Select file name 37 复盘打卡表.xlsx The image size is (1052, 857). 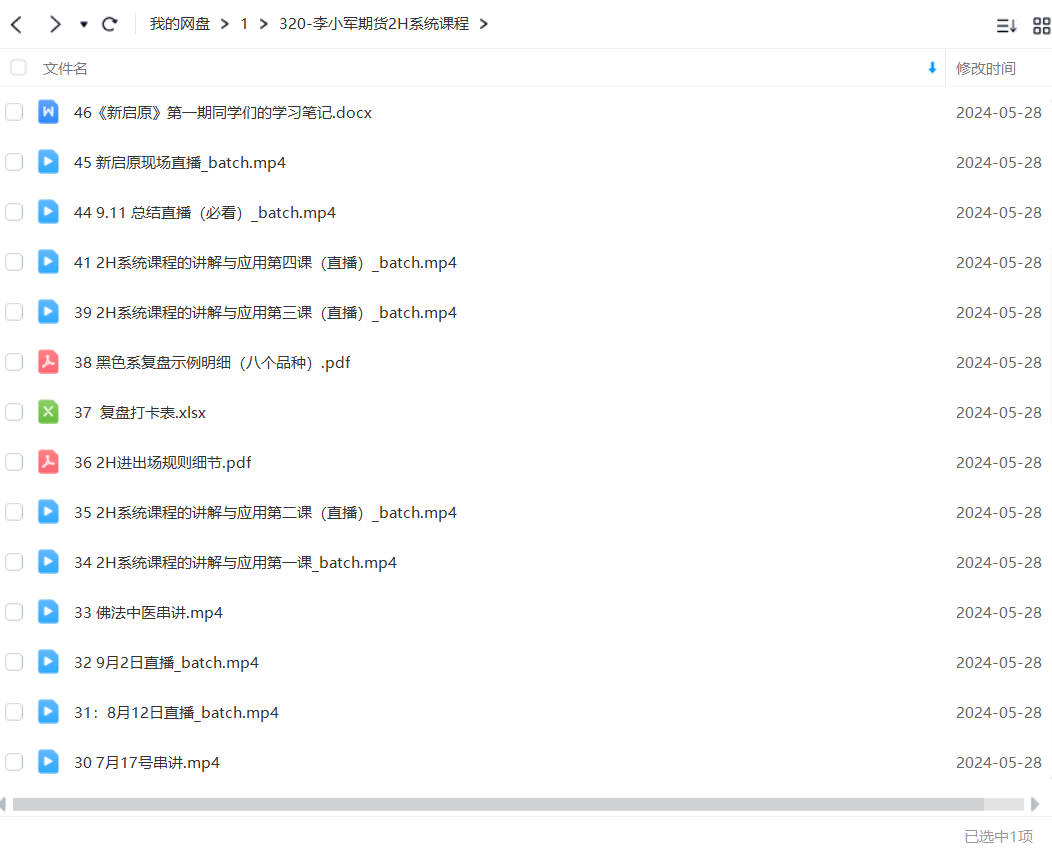click(x=140, y=413)
